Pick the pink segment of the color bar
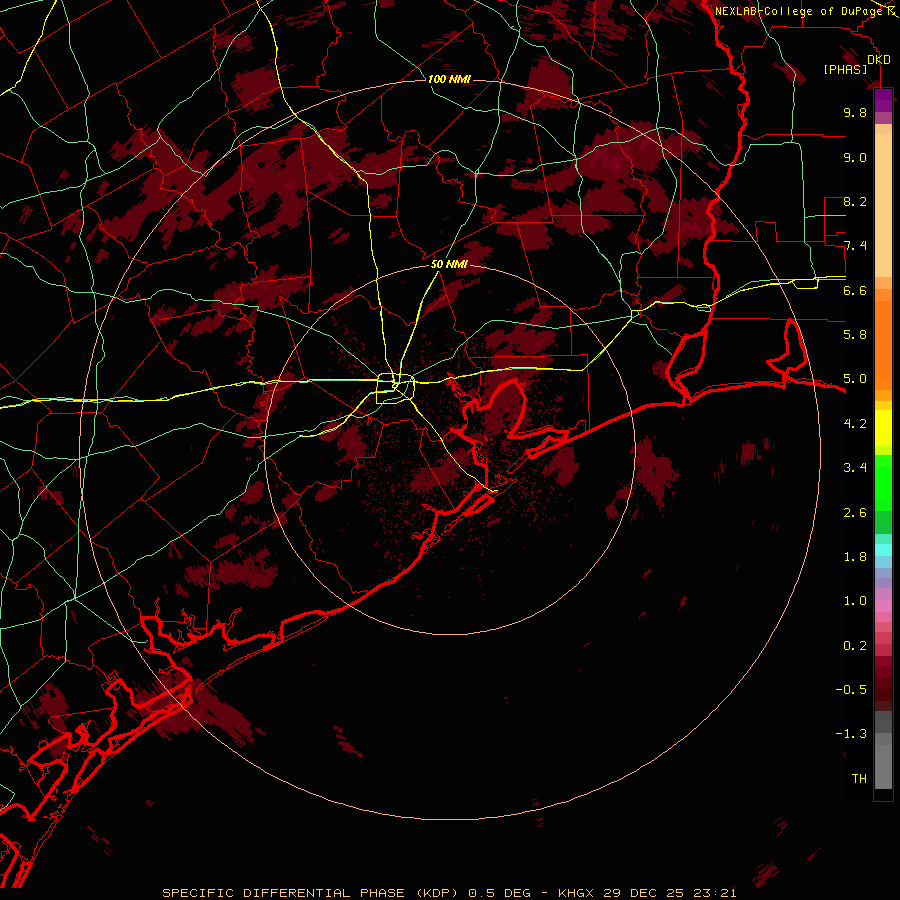 (x=883, y=606)
